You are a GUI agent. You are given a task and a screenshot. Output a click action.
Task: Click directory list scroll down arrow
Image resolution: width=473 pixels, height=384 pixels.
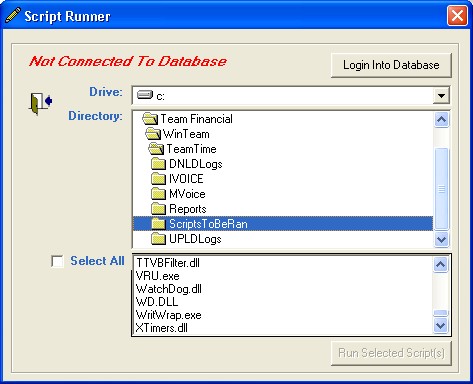coord(441,239)
